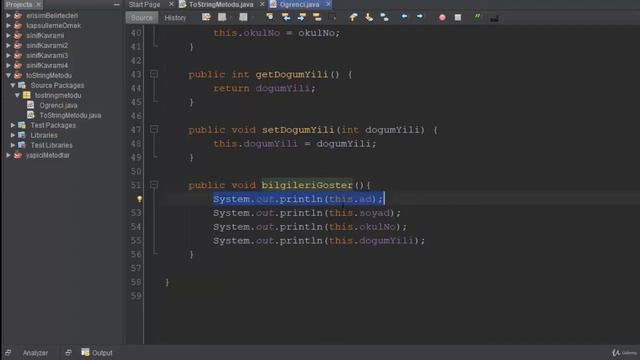Expand the Test Libraries node
Image resolution: width=640 pixels, height=360 pixels.
13,145
